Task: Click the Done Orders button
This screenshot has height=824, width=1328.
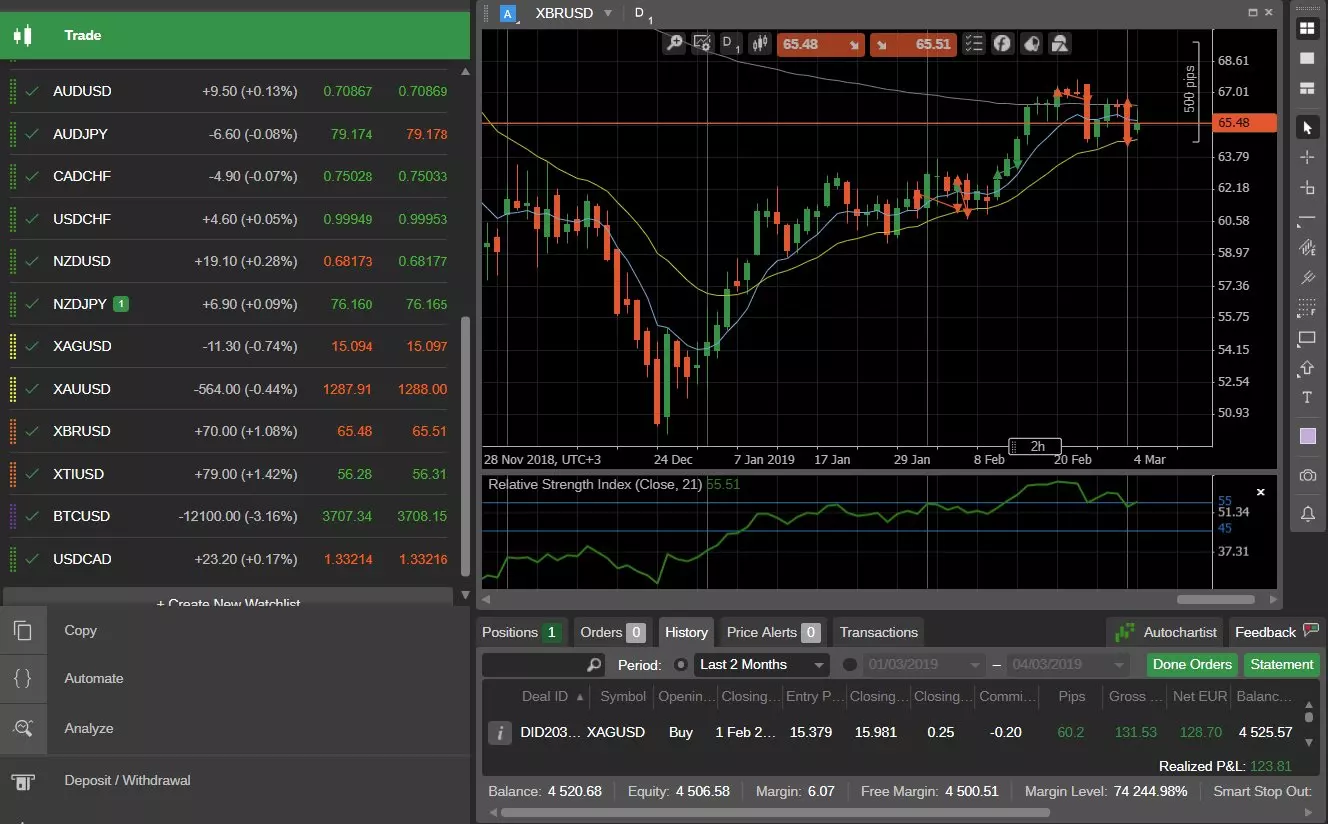Action: 1192,664
